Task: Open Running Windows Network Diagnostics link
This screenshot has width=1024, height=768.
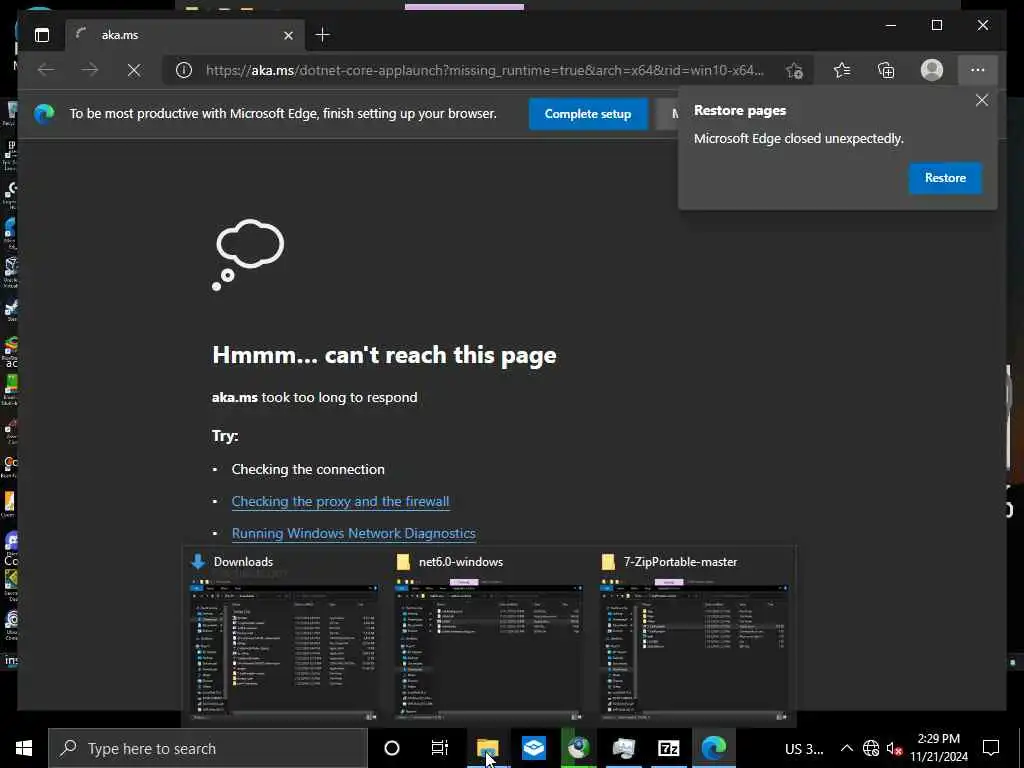Action: click(353, 534)
